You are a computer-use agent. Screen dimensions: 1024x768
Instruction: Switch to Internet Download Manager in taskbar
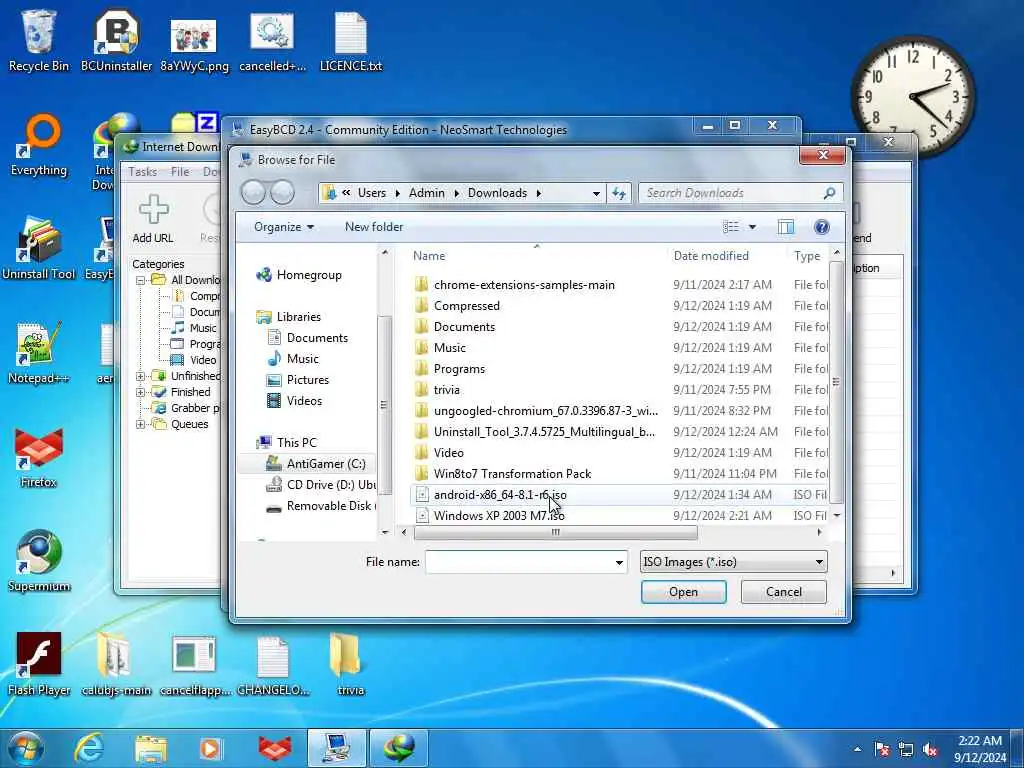(399, 748)
